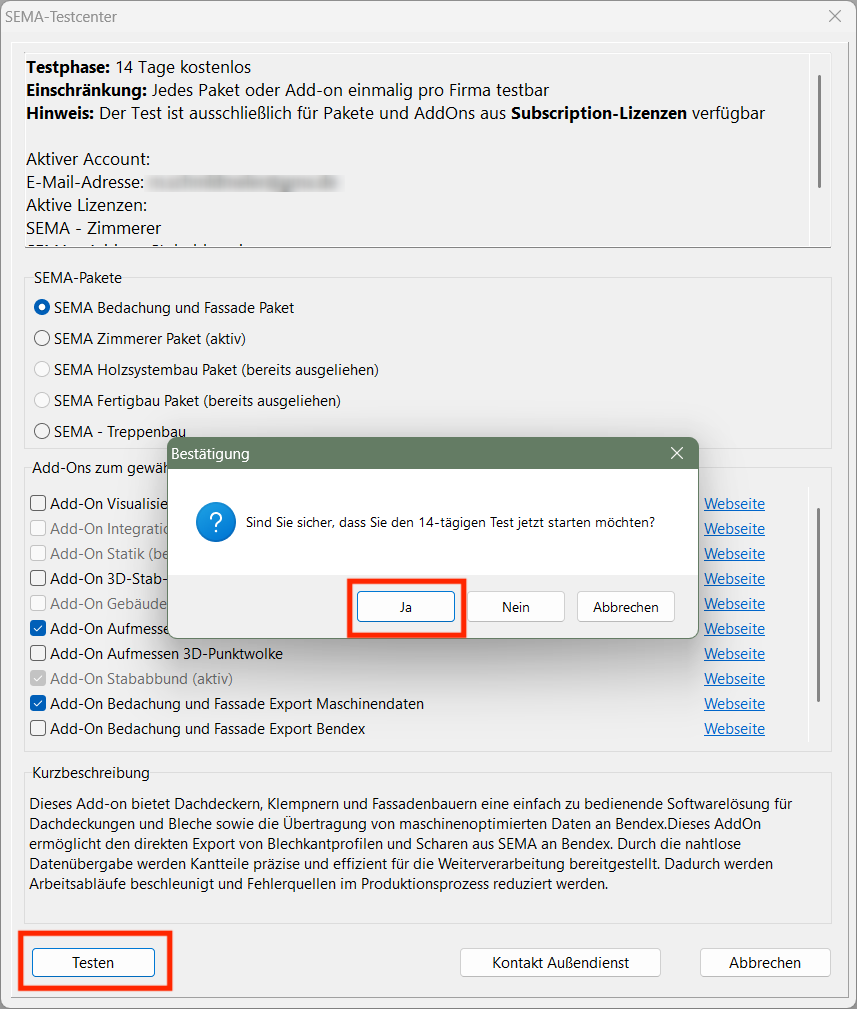The width and height of the screenshot is (857, 1009).
Task: Select the SEMA - Treppenbau radio button
Action: coord(42,432)
